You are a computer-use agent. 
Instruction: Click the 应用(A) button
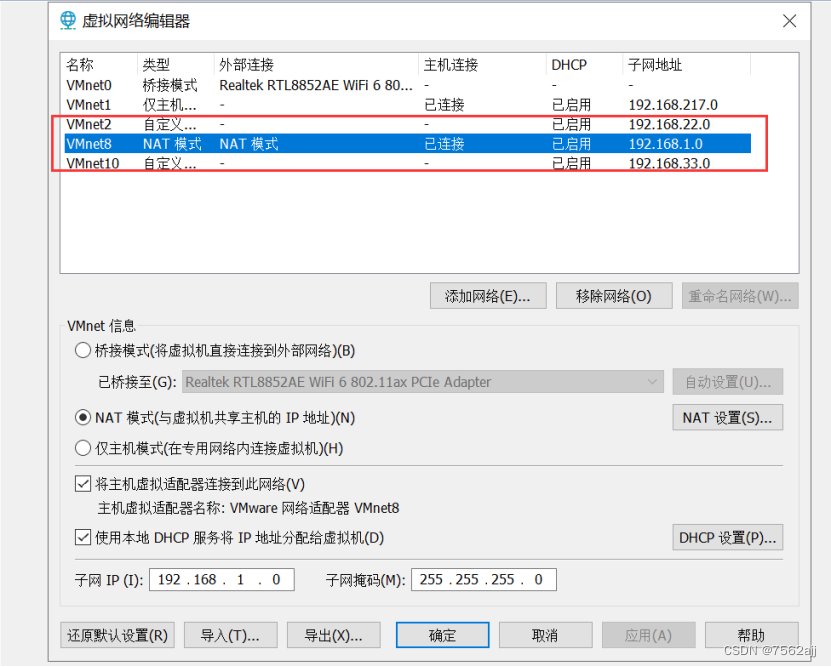[648, 635]
